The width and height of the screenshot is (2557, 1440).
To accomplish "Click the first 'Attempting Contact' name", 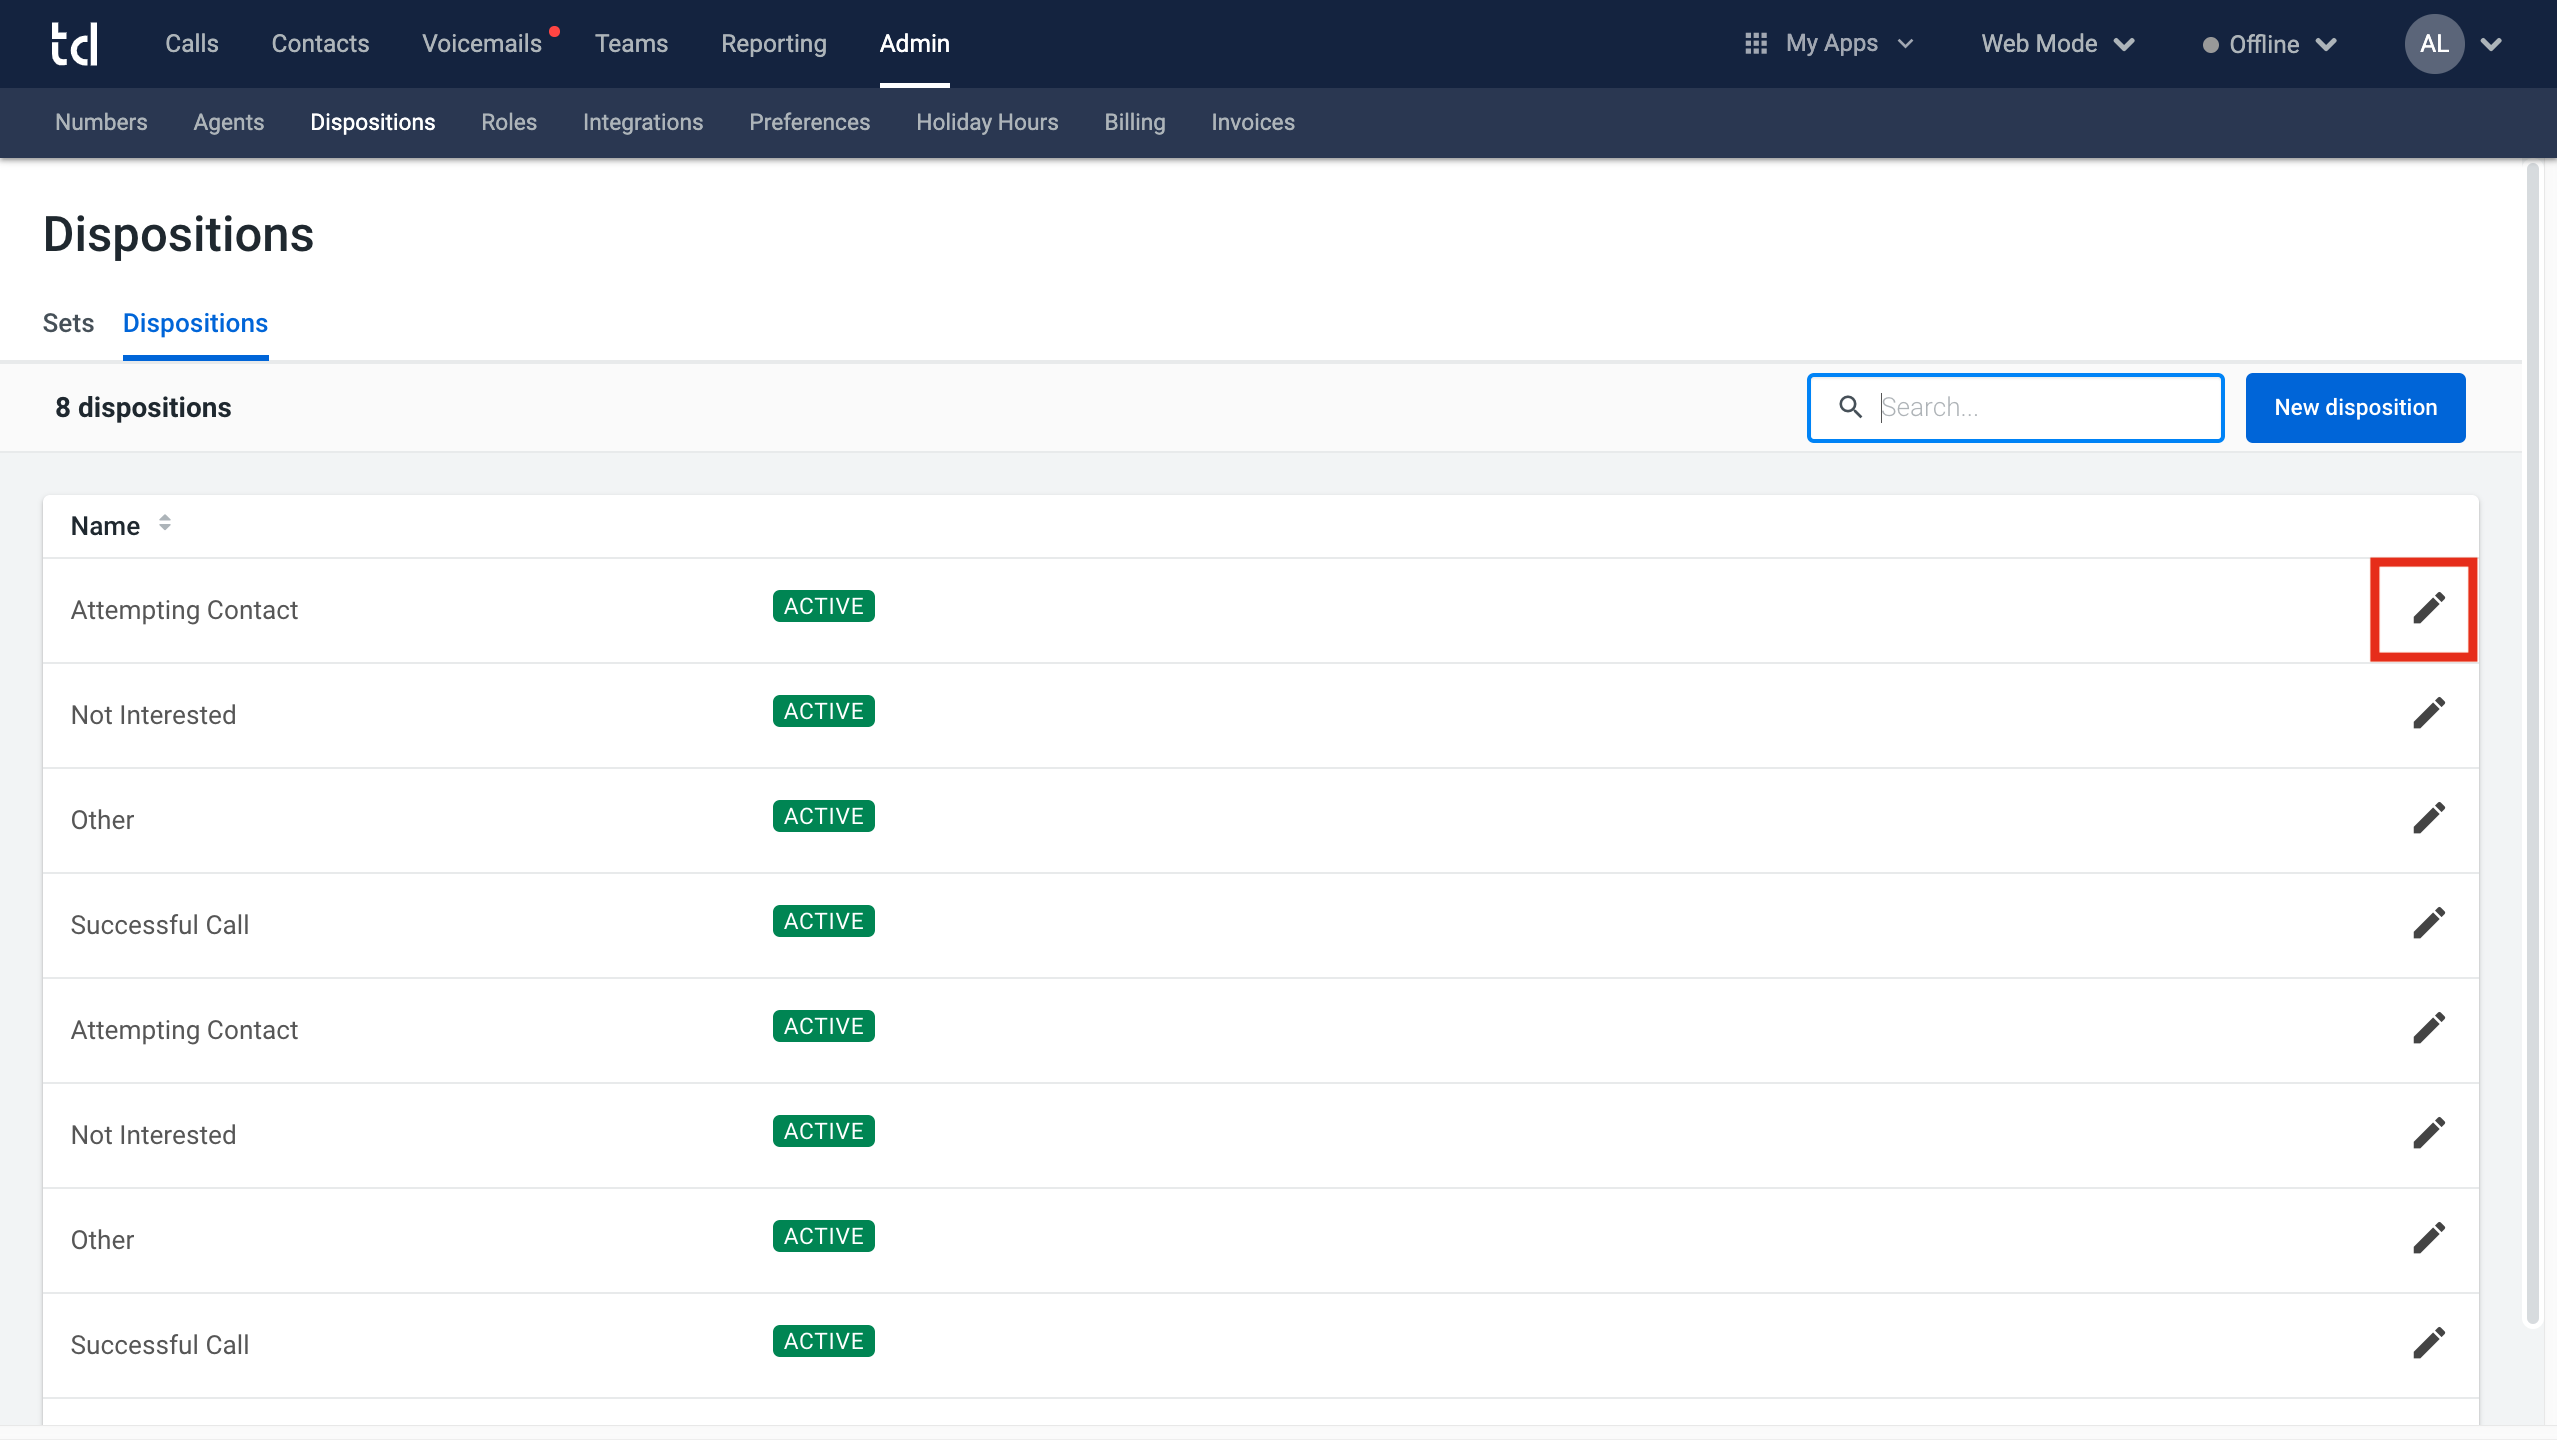I will tap(184, 610).
